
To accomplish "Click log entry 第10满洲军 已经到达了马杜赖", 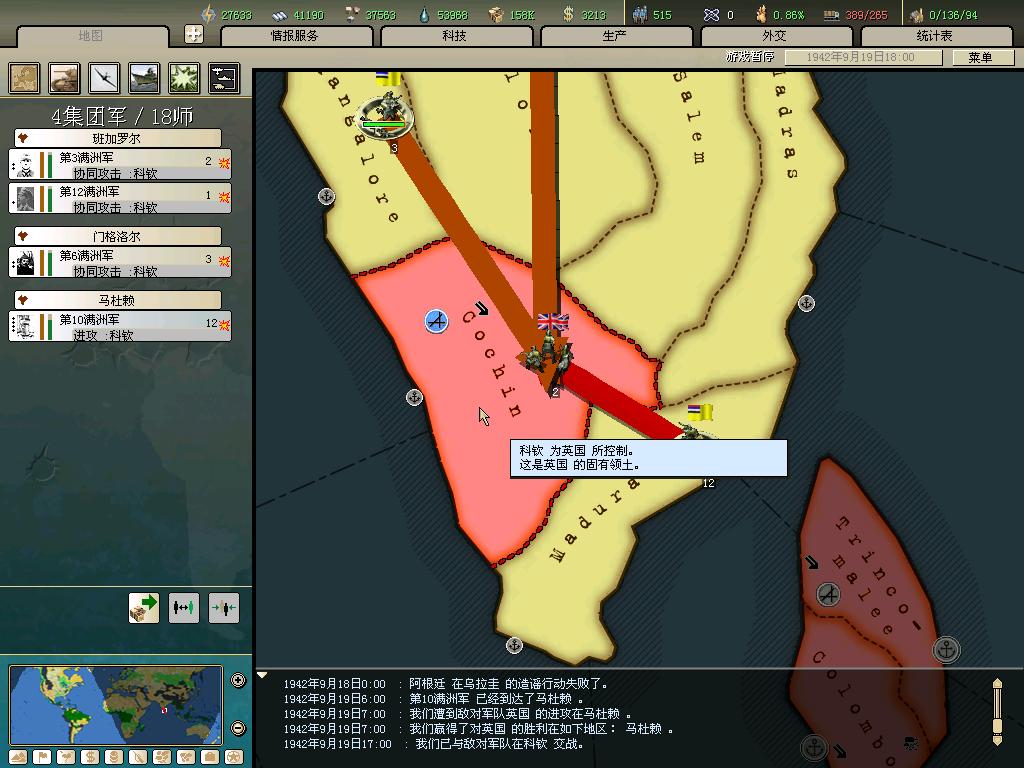I will 433,699.
